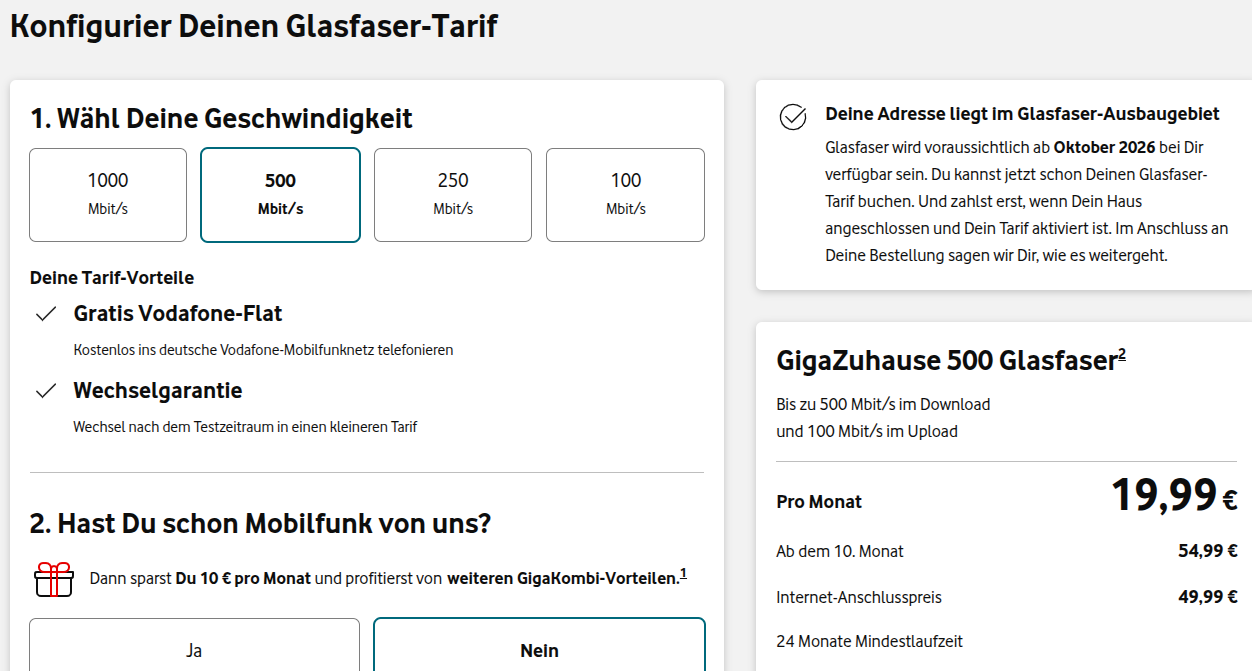
Task: Click '1. Wähl Deine Geschwindigkeit' heading
Action: [x=221, y=118]
